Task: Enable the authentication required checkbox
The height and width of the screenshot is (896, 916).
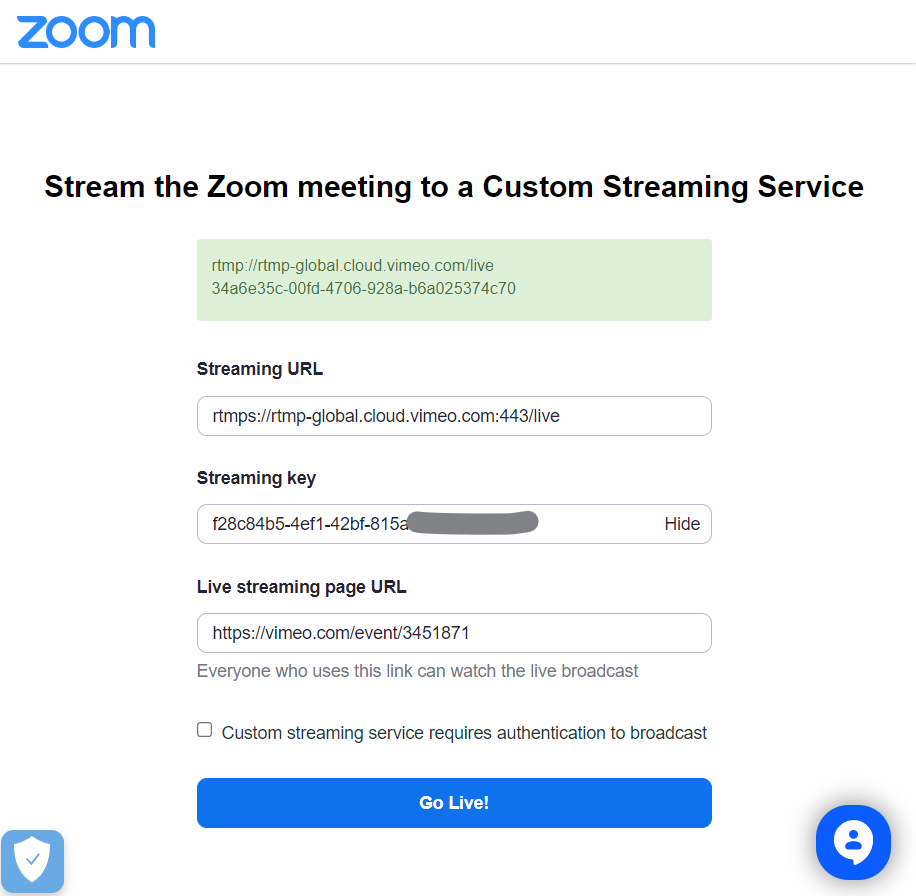Action: point(205,730)
